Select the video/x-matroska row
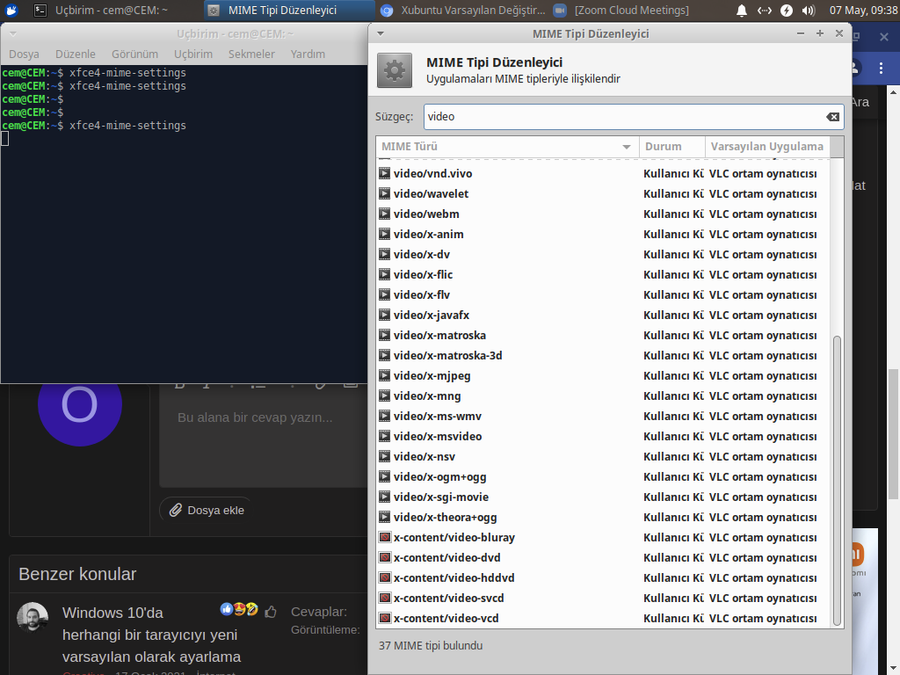 tap(604, 335)
